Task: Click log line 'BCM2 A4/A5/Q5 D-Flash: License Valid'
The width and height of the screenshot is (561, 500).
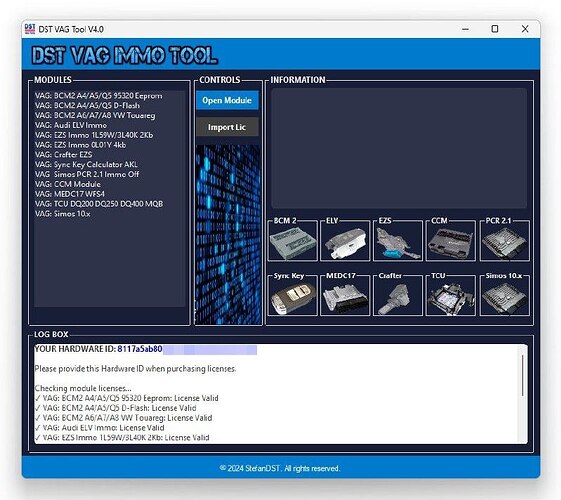Action: point(116,408)
